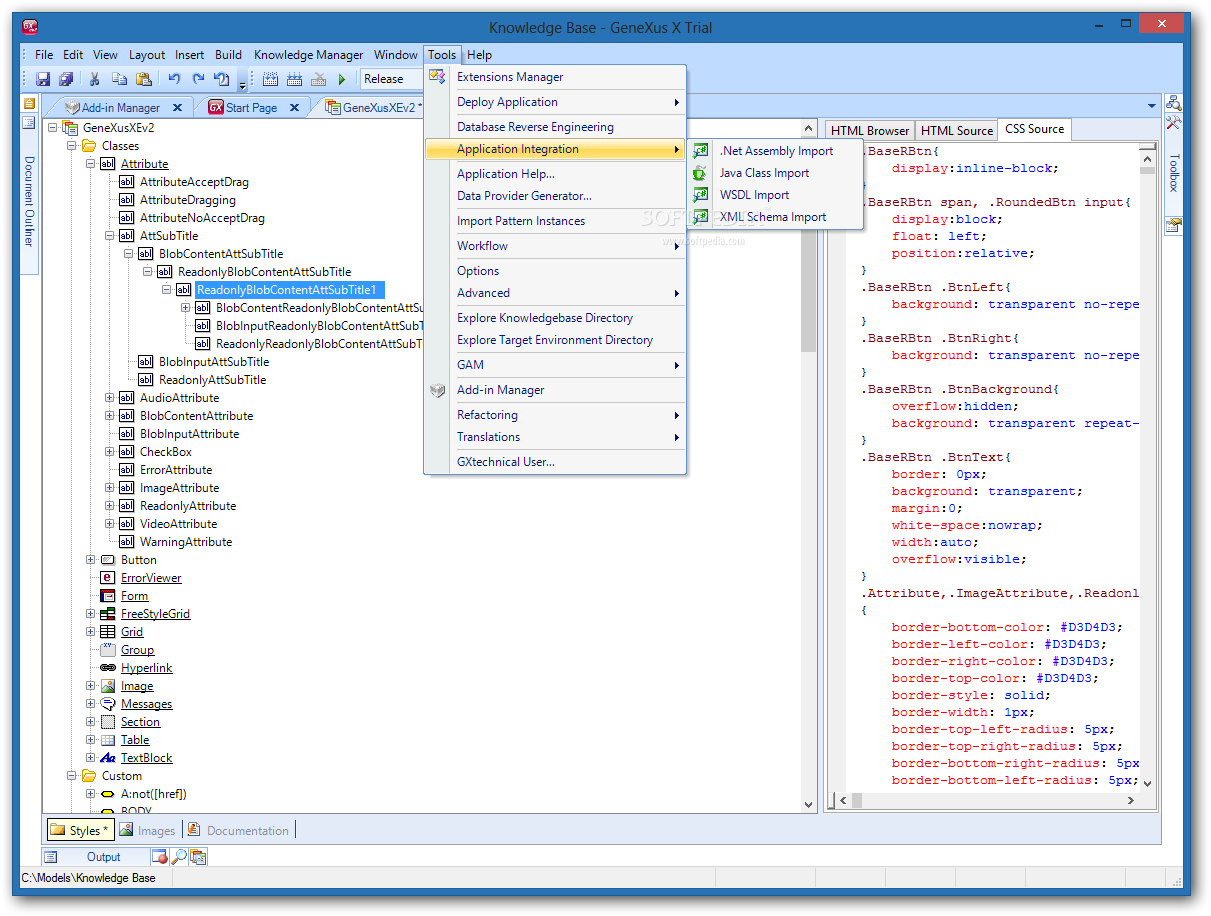Open the Release configuration combo box
Image resolution: width=1211 pixels, height=916 pixels.
(x=393, y=79)
